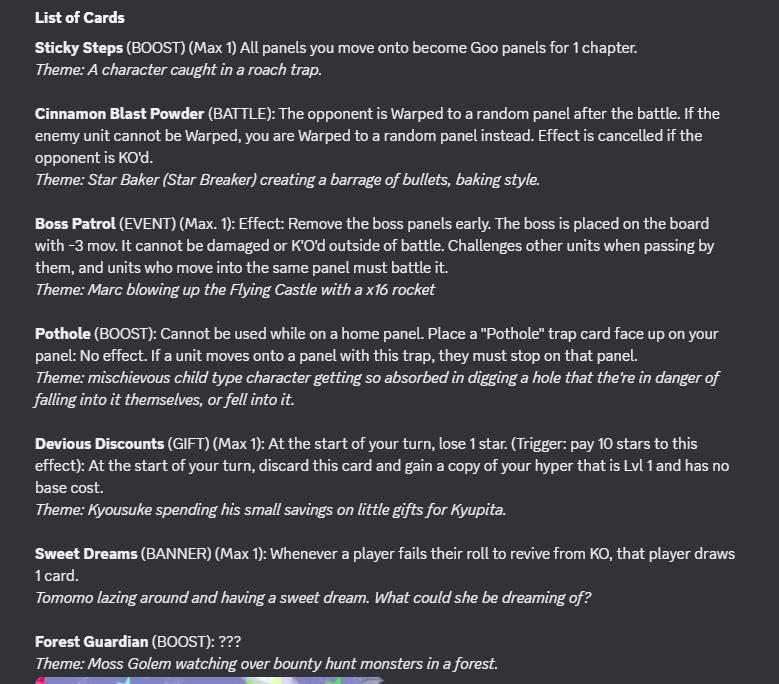Select the 'Boss Patrol' card name
This screenshot has height=684, width=779.
75,224
